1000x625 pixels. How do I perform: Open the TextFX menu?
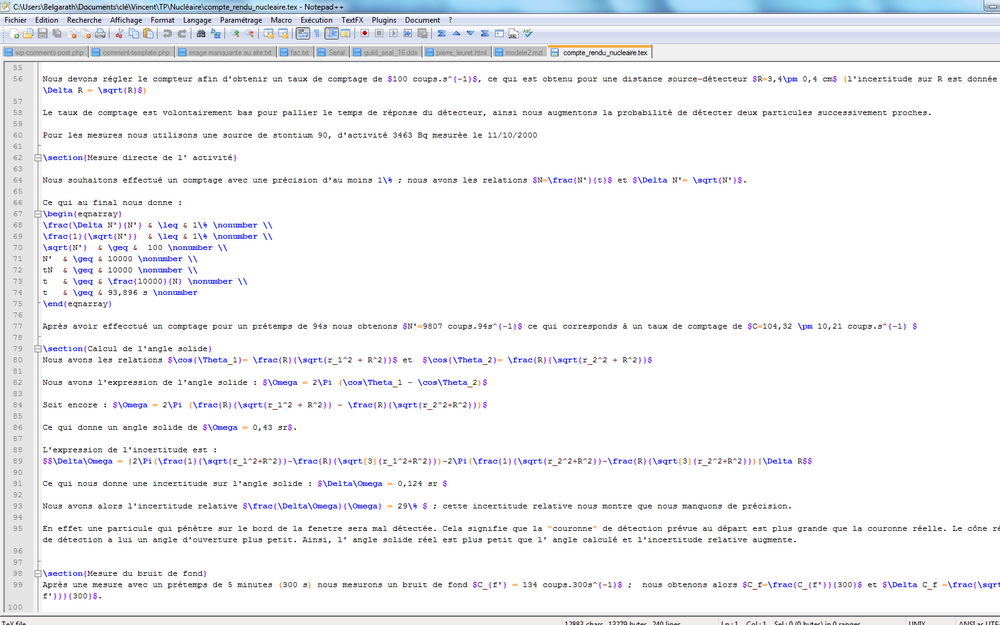tap(352, 19)
